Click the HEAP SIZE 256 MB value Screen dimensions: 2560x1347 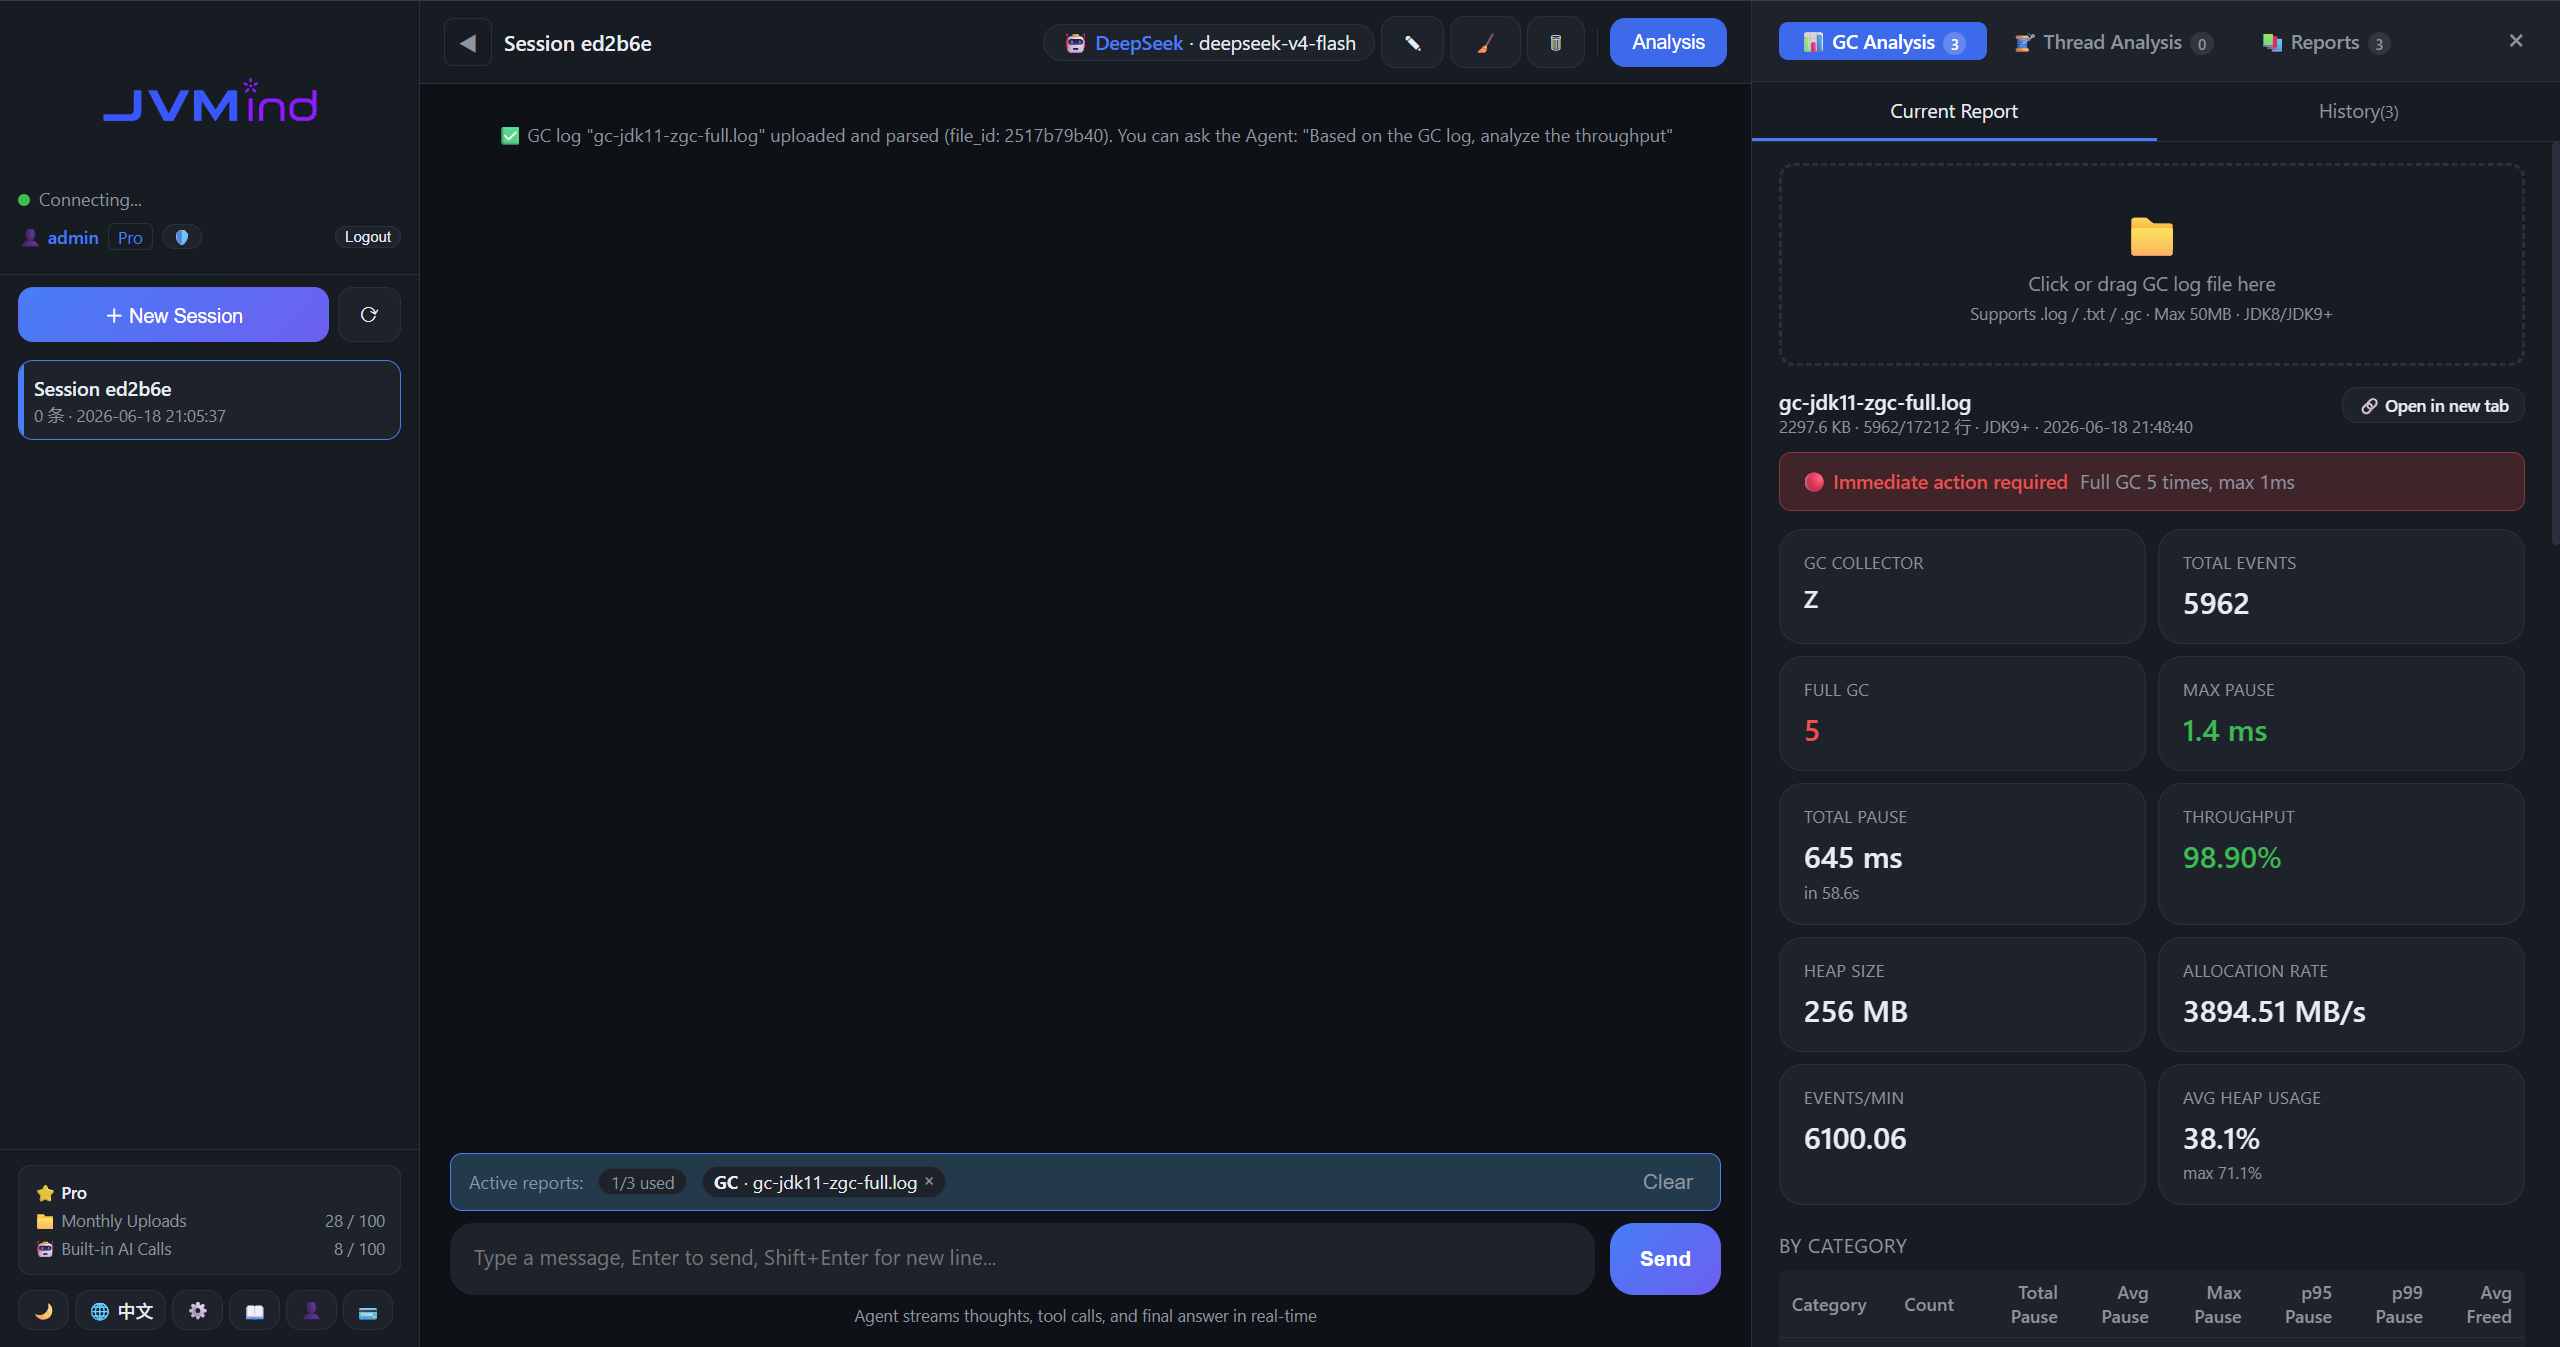(1855, 1012)
